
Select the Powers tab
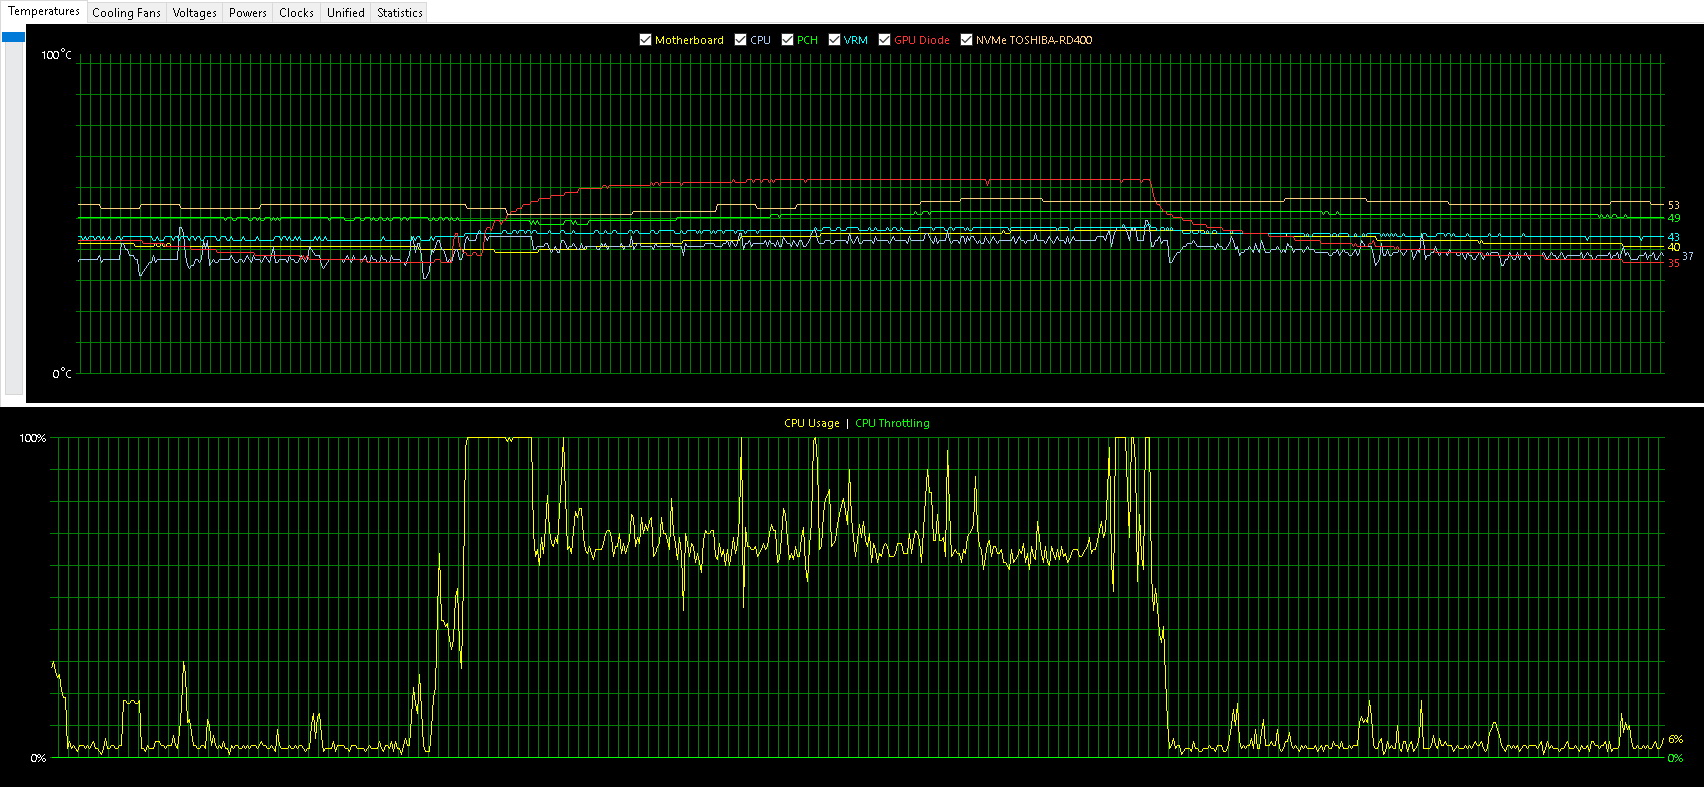point(247,13)
